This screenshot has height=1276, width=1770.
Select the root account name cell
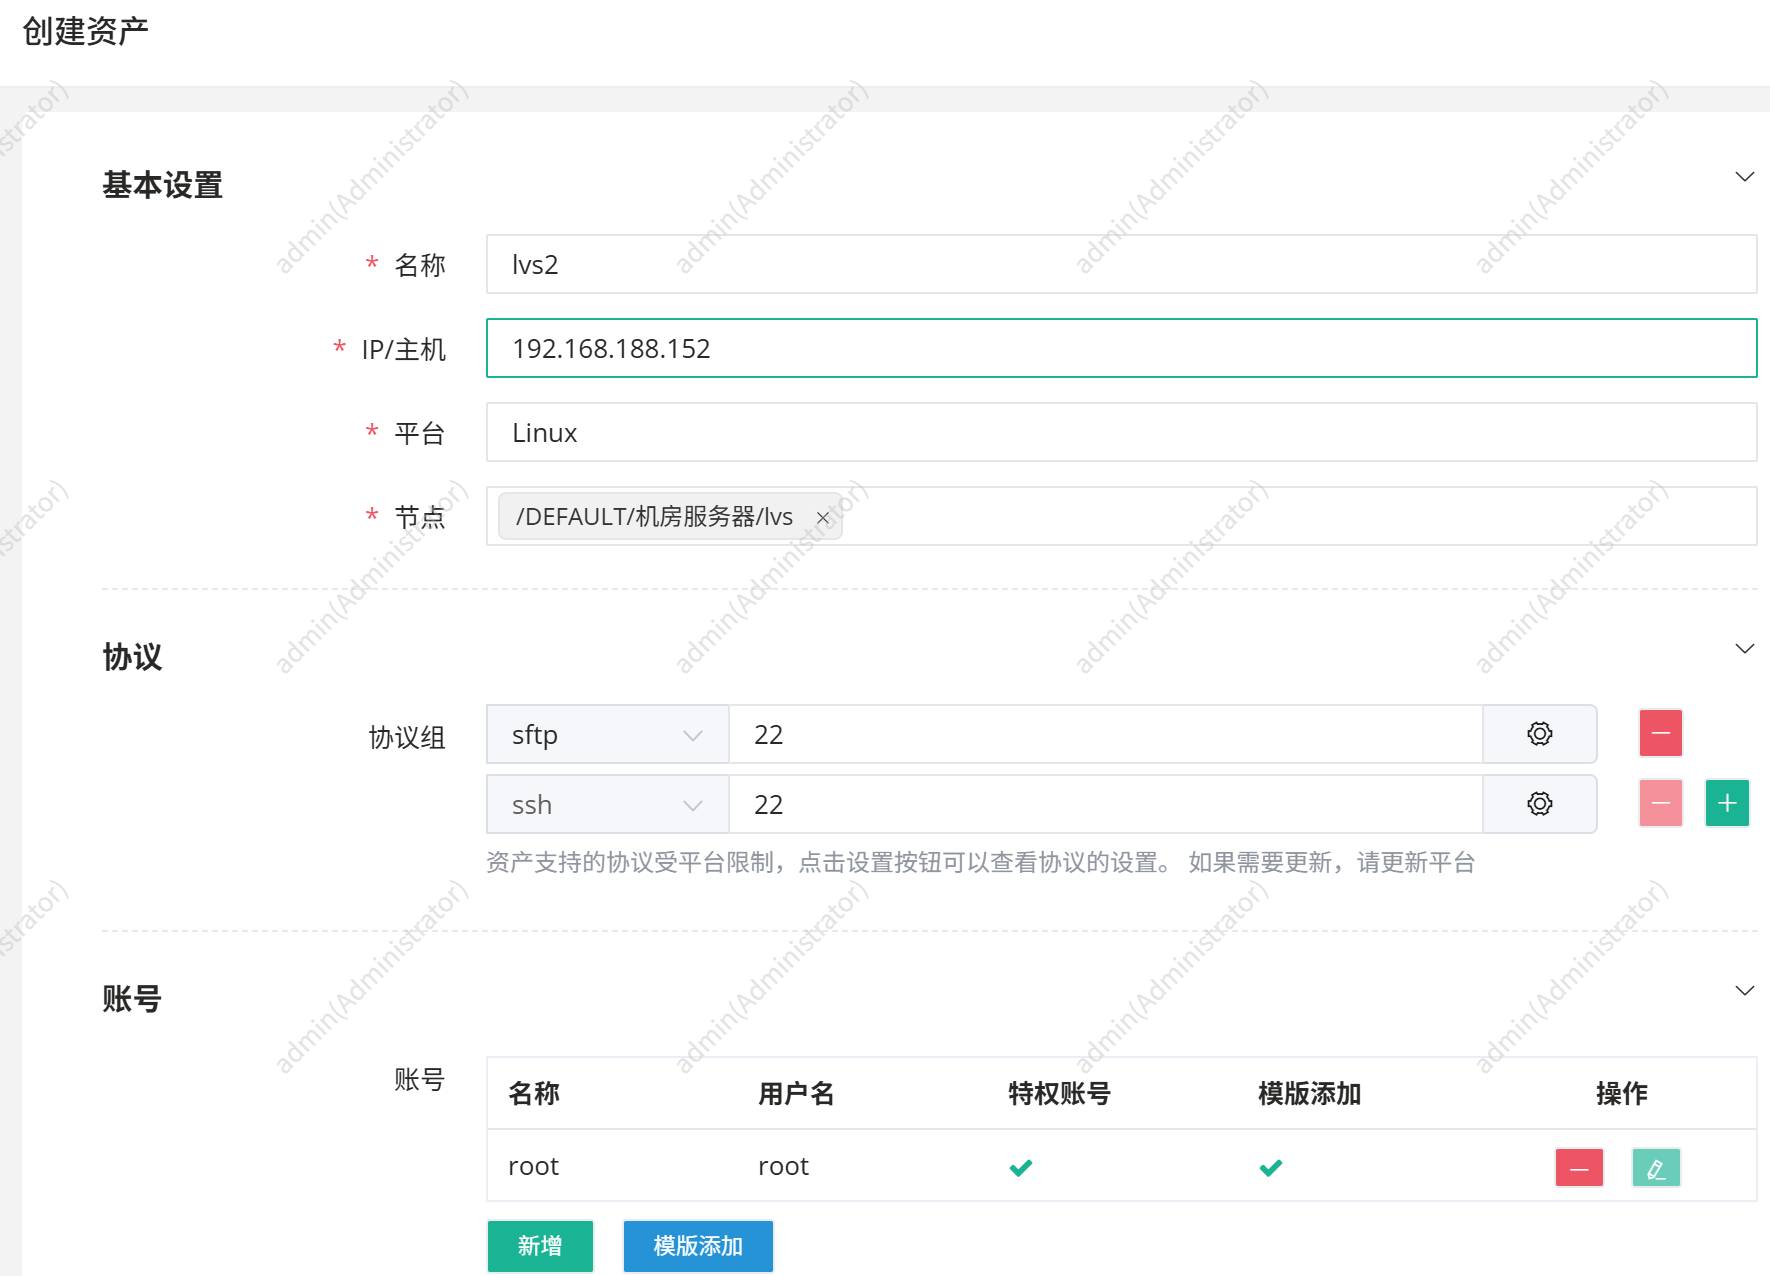533,1166
